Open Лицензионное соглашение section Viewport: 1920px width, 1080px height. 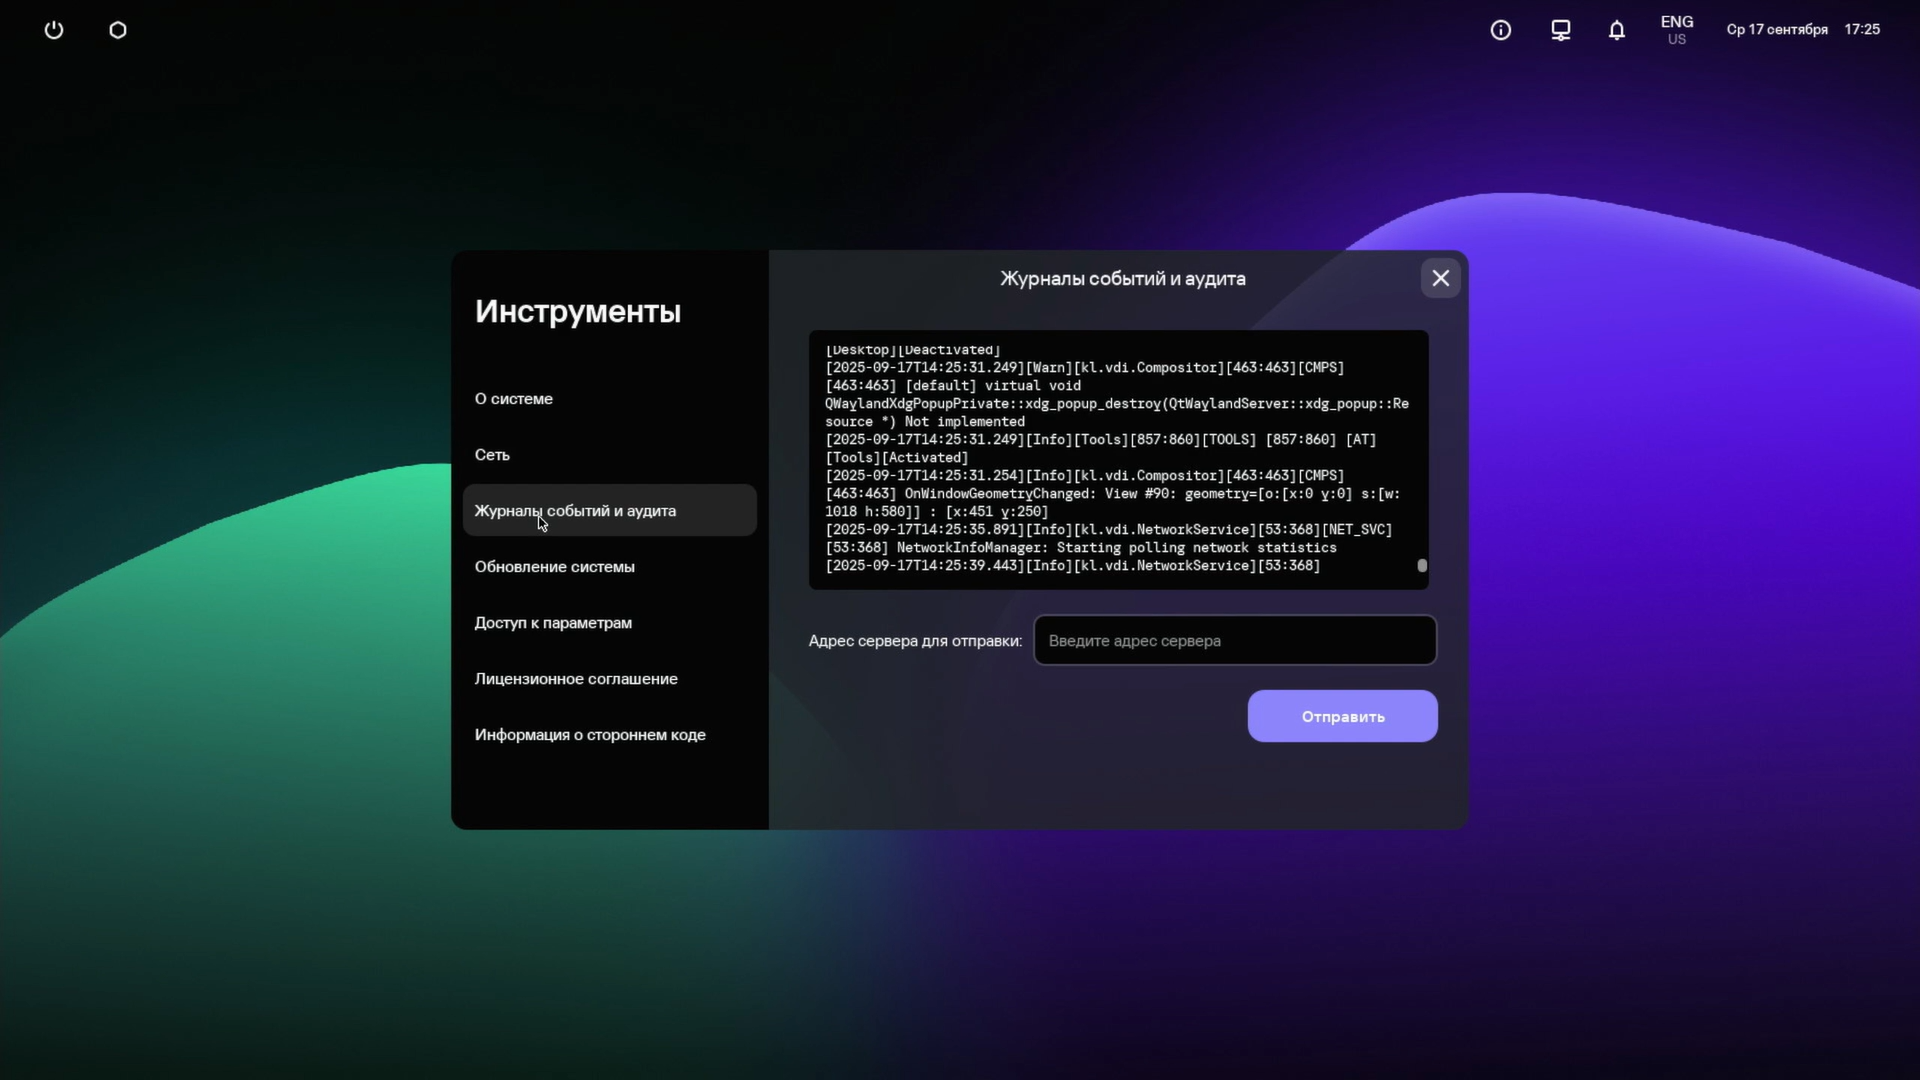tap(576, 679)
